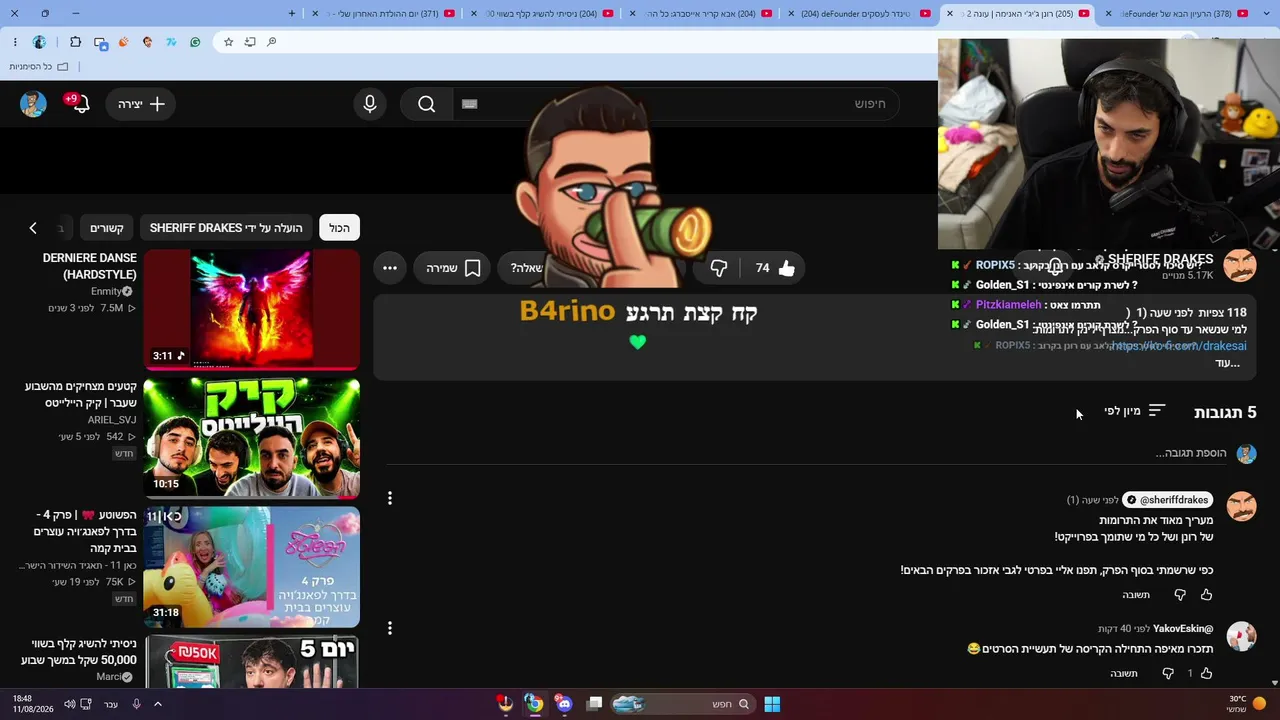Open the sort comments dropdown

[1135, 411]
